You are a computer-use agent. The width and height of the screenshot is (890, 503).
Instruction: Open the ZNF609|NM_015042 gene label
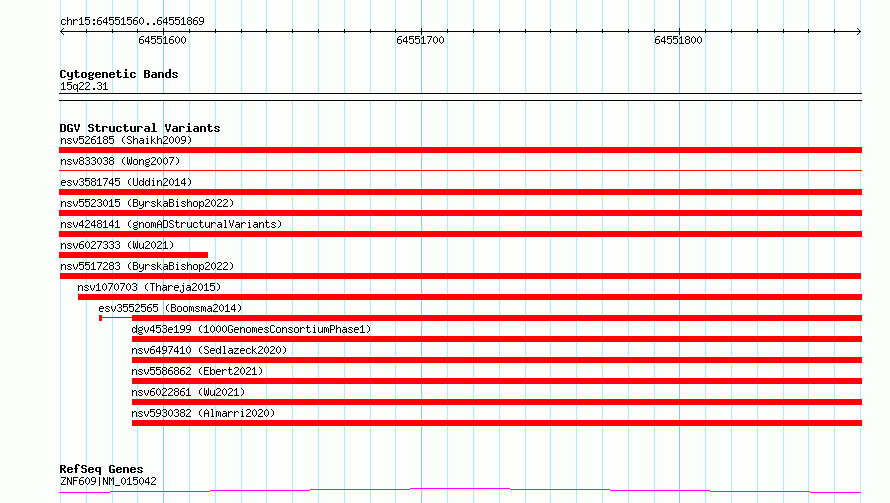pyautogui.click(x=108, y=481)
